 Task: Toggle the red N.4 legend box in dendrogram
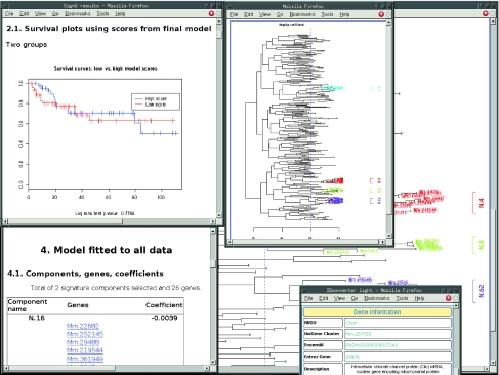[x=372, y=181]
